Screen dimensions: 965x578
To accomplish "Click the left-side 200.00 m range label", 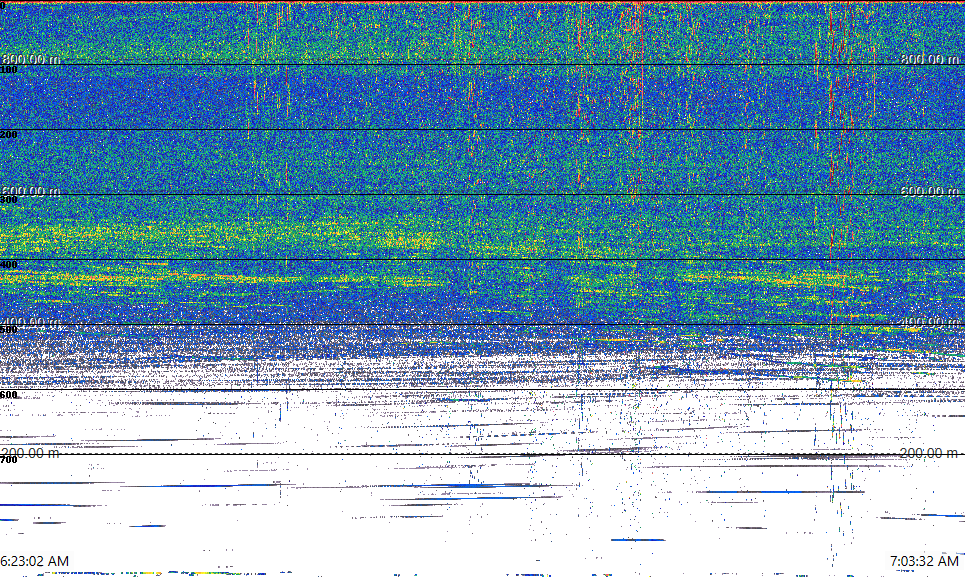I will (x=31, y=453).
